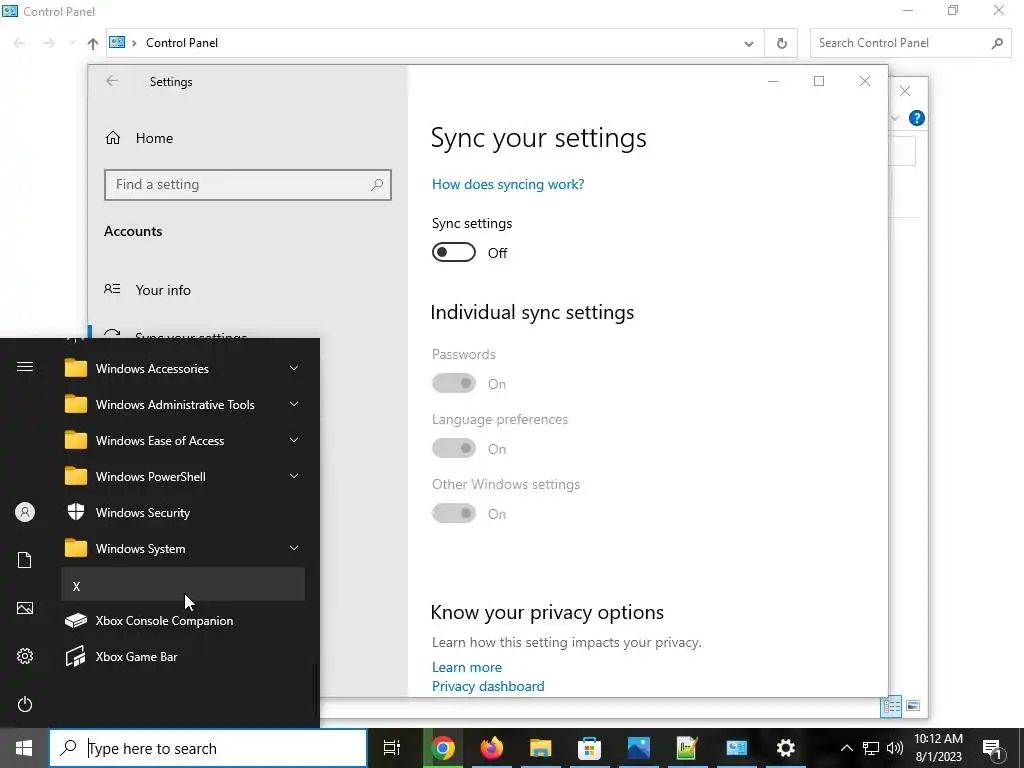Refresh the Control Panel address bar
1024x768 pixels.
[x=782, y=43]
